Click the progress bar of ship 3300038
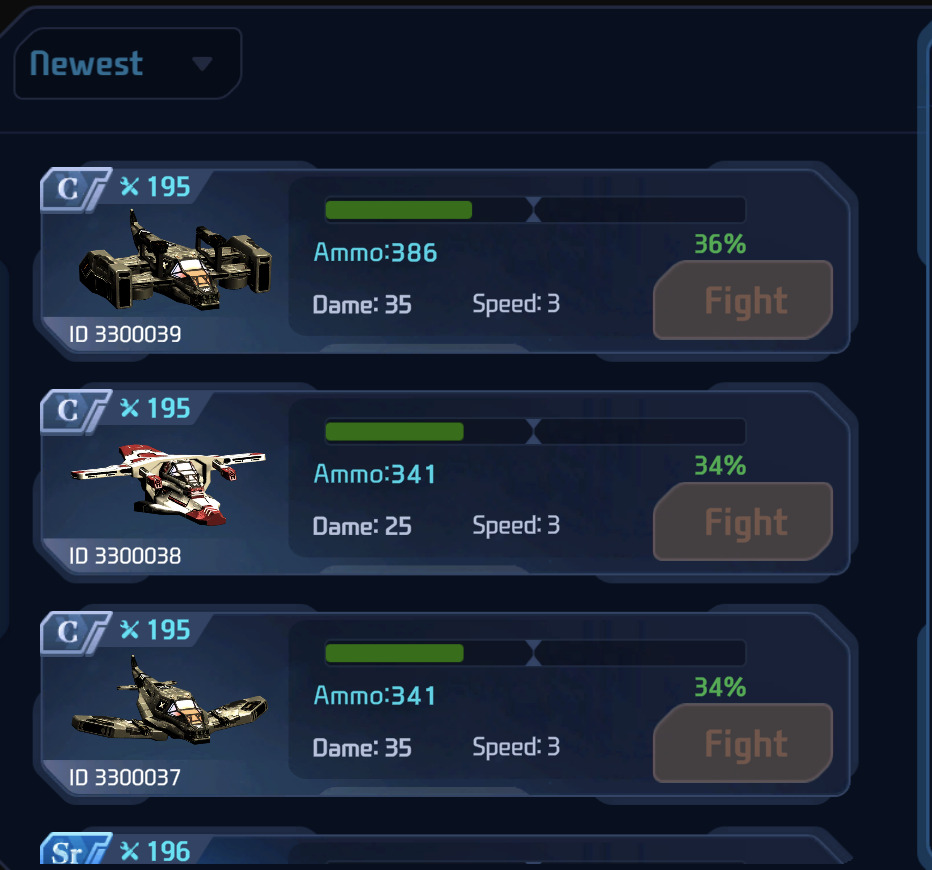 [535, 431]
